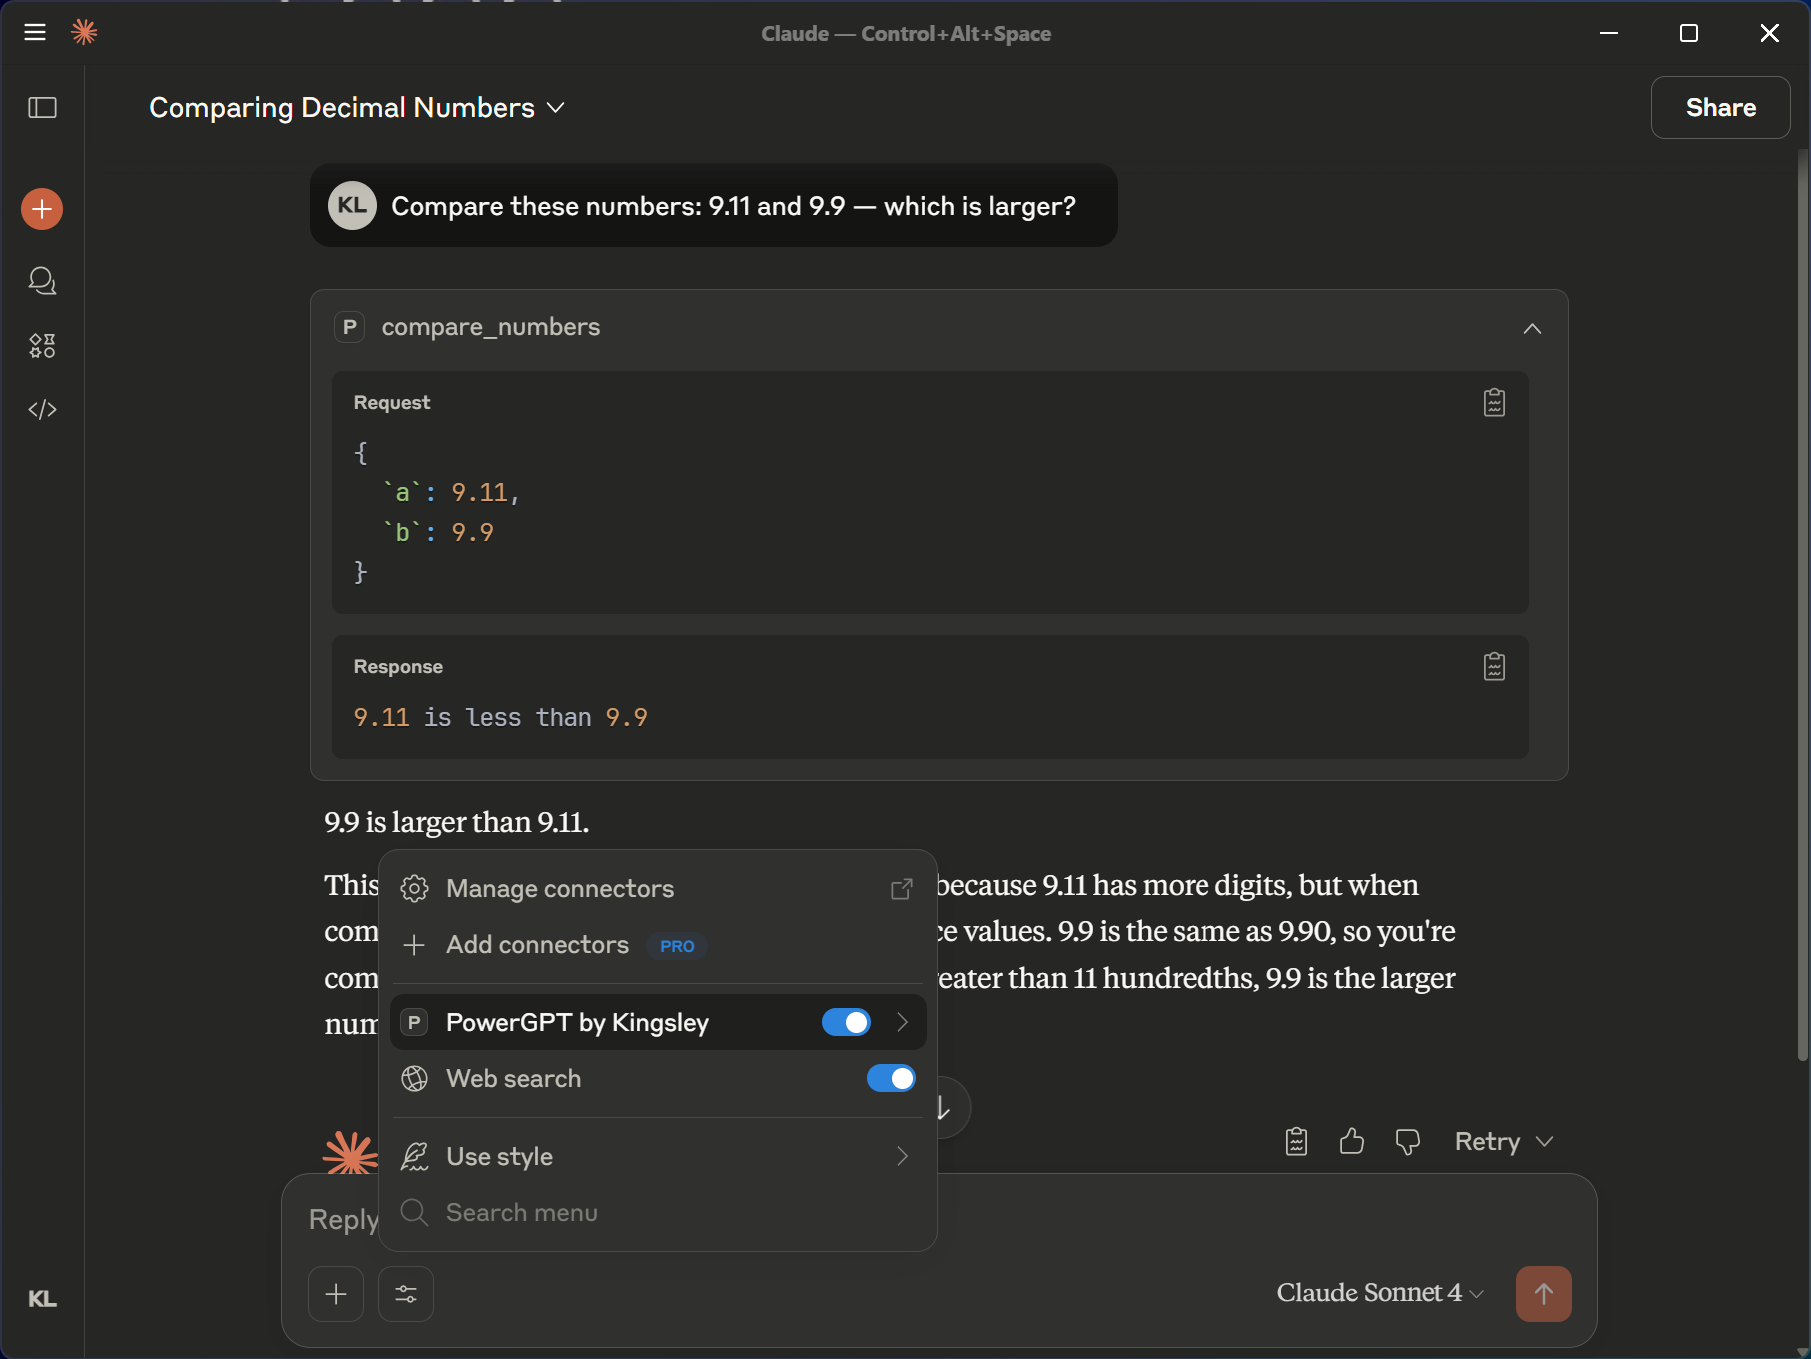Screen dimensions: 1811x1359
Task: Open the Use style menu entry
Action: tap(658, 1157)
